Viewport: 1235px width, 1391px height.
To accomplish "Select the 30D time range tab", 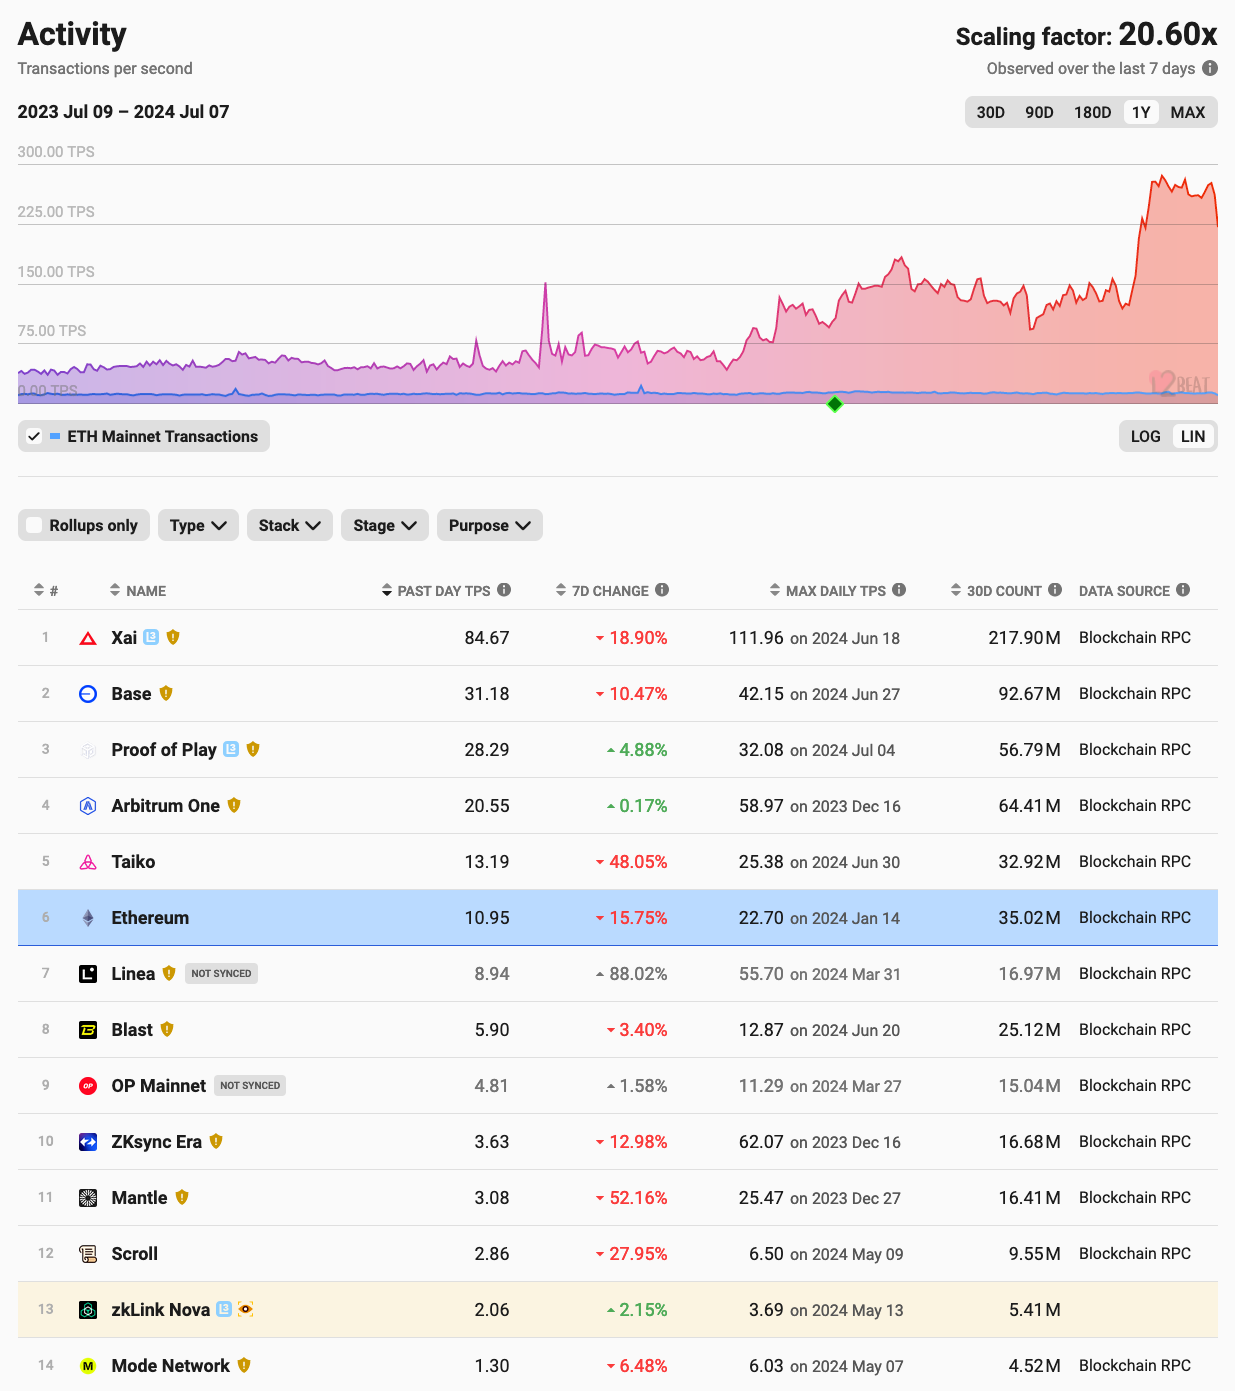I will pos(991,112).
